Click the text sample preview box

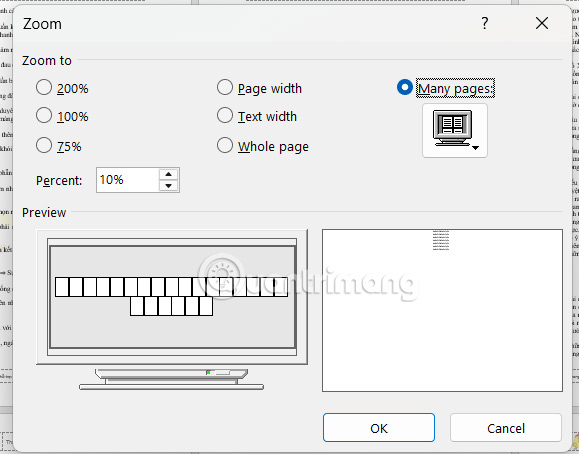[442, 310]
